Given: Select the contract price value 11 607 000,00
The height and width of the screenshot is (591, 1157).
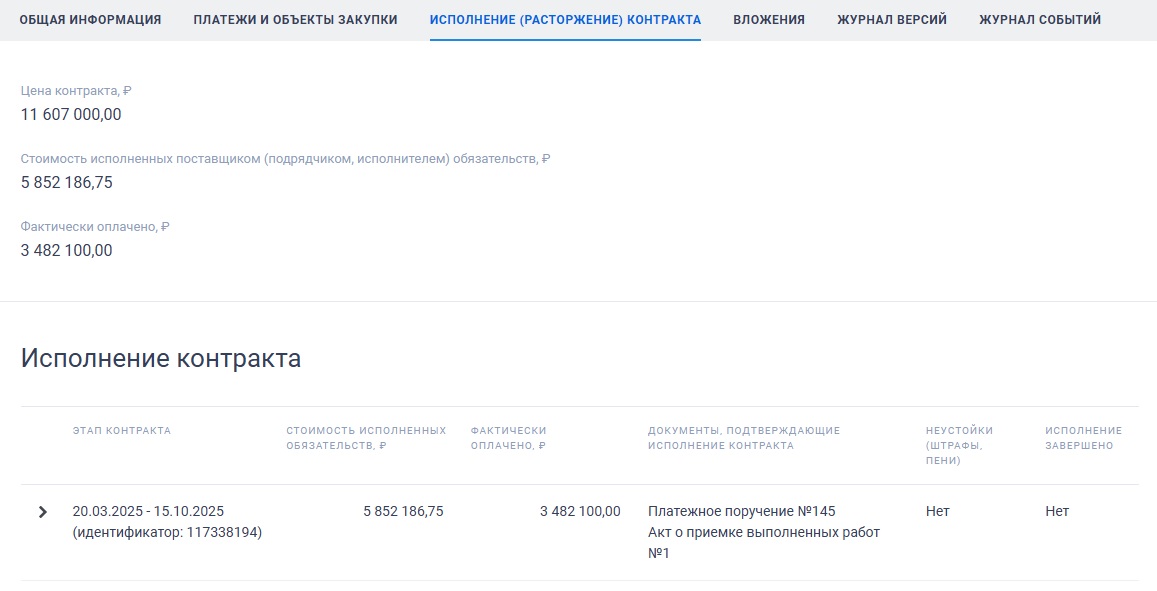Looking at the screenshot, I should coord(72,114).
